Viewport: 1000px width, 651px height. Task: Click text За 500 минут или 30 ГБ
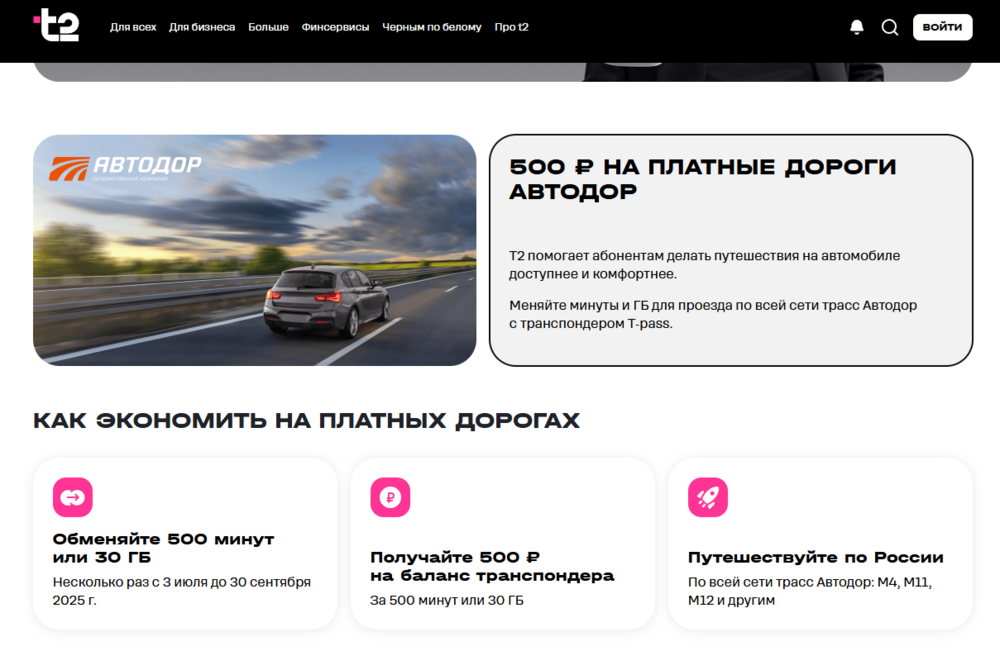[446, 600]
